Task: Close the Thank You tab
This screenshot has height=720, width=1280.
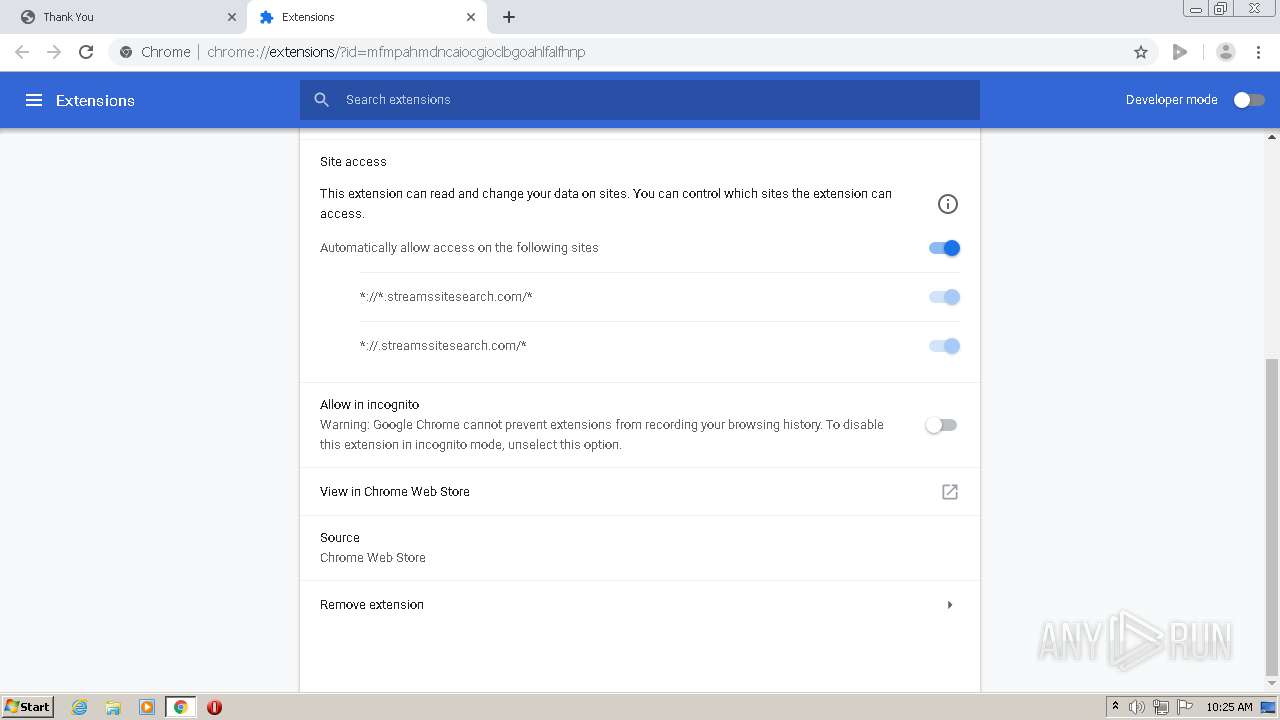Action: pos(232,17)
